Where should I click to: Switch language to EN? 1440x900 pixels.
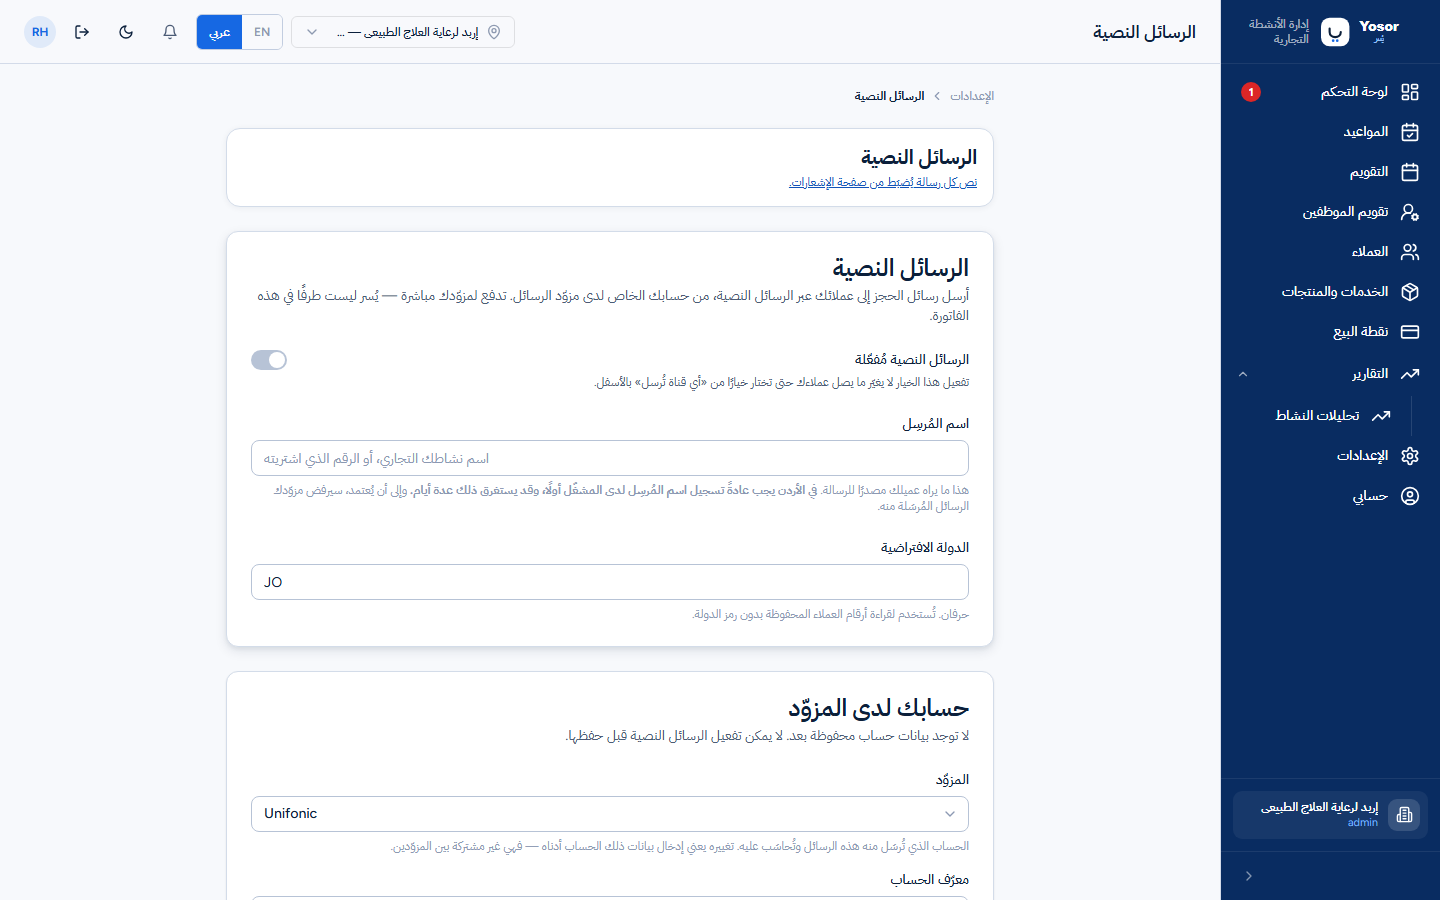pyautogui.click(x=262, y=32)
